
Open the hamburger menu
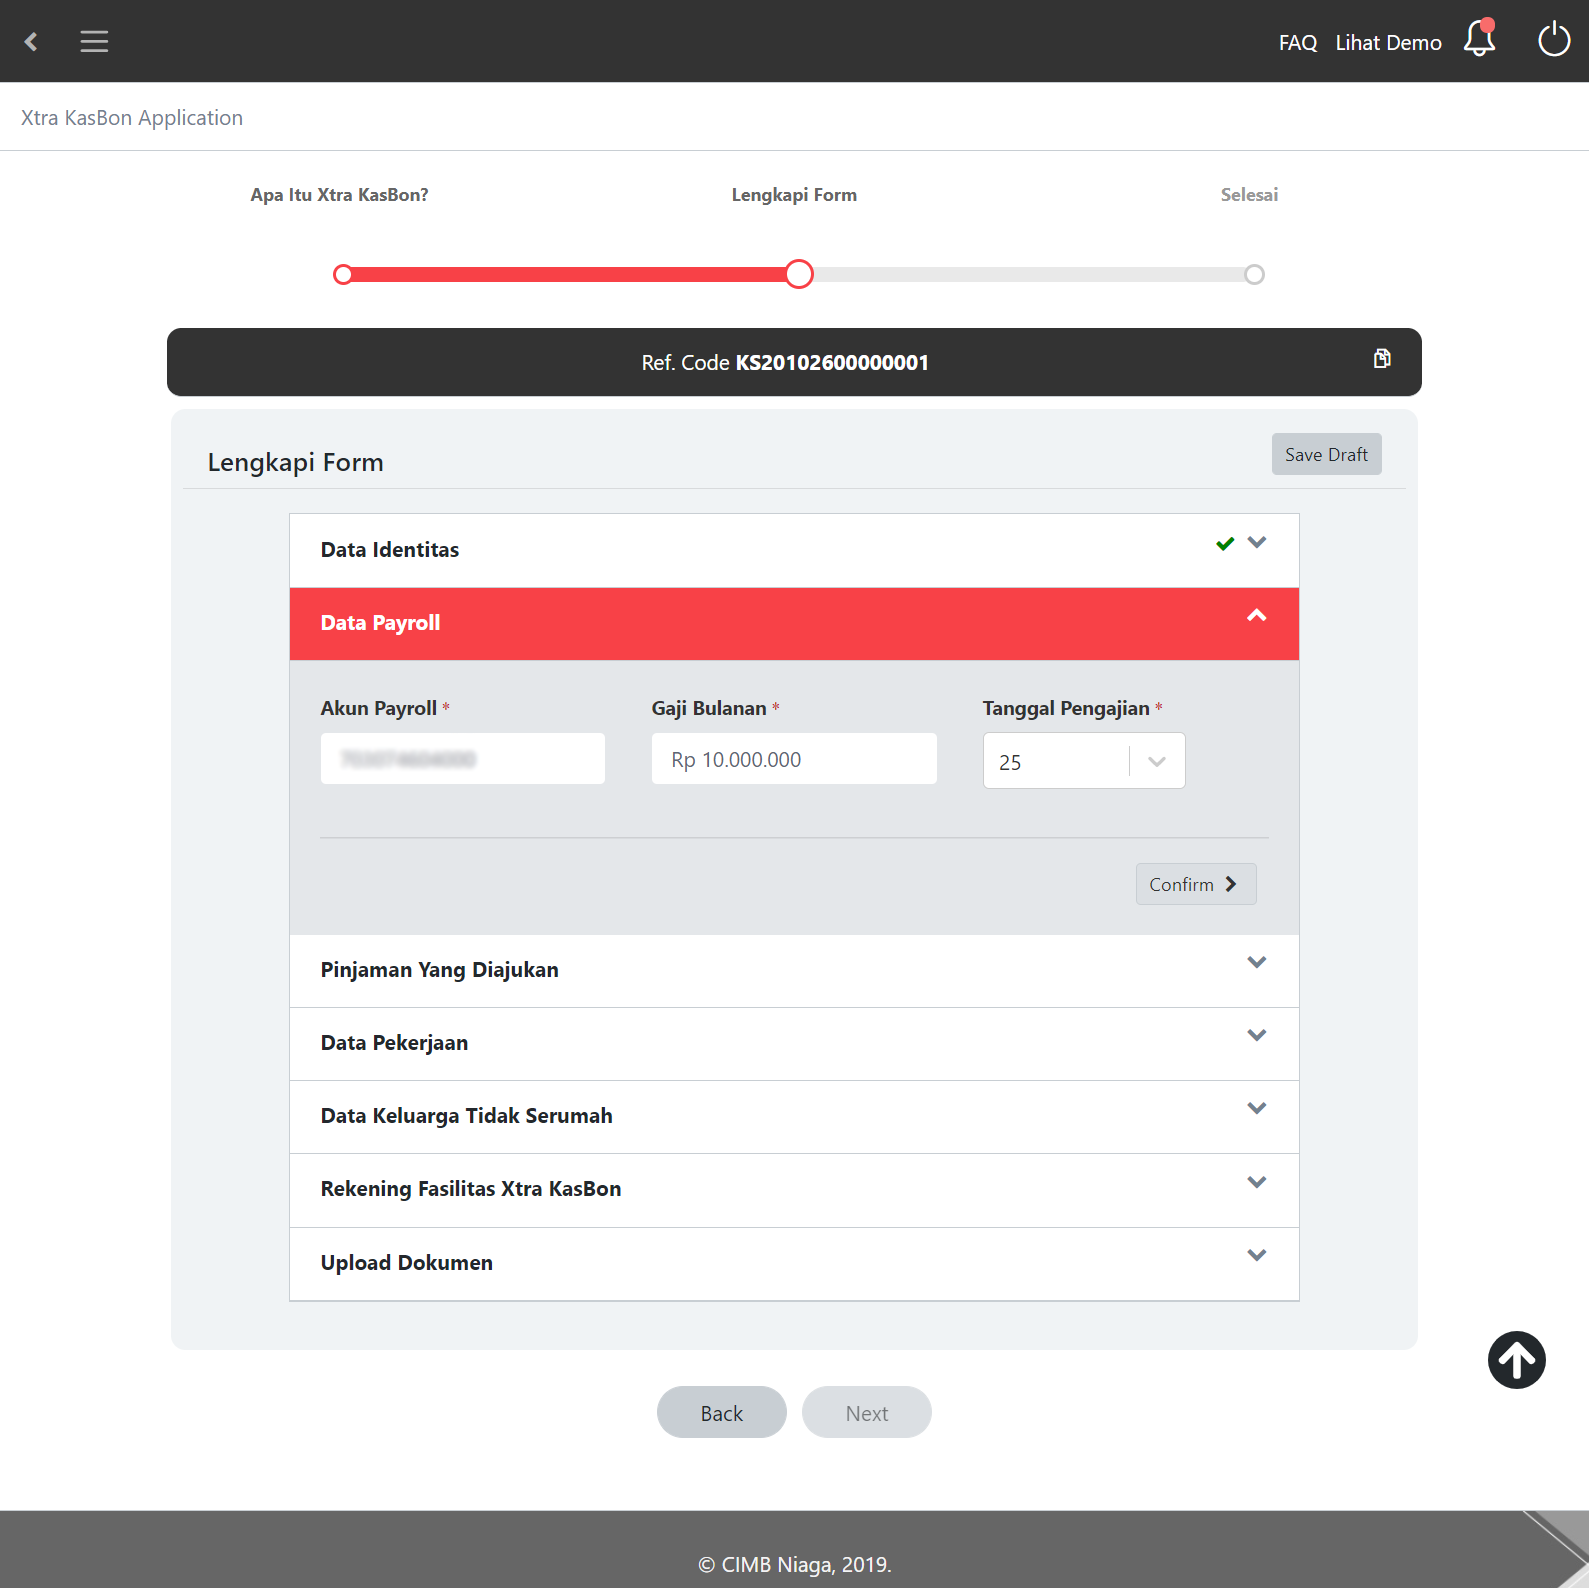94,41
